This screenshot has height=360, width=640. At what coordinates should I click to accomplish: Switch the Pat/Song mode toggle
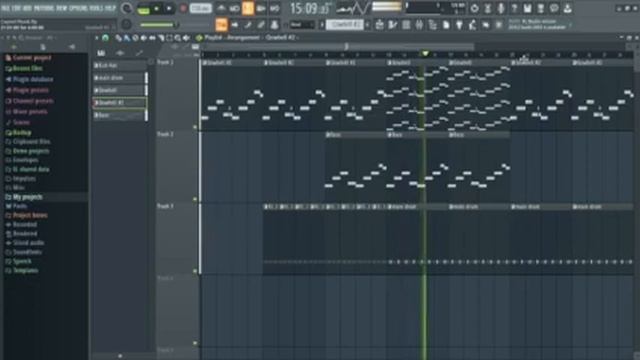(143, 9)
